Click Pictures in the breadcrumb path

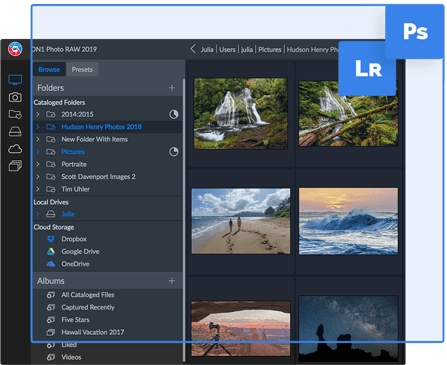coord(270,49)
